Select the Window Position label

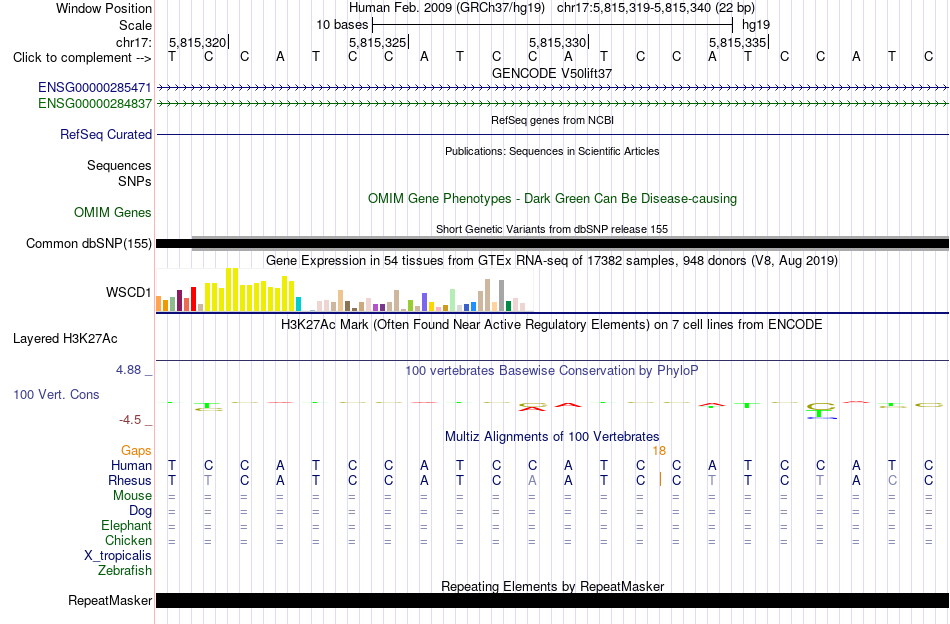point(104,8)
